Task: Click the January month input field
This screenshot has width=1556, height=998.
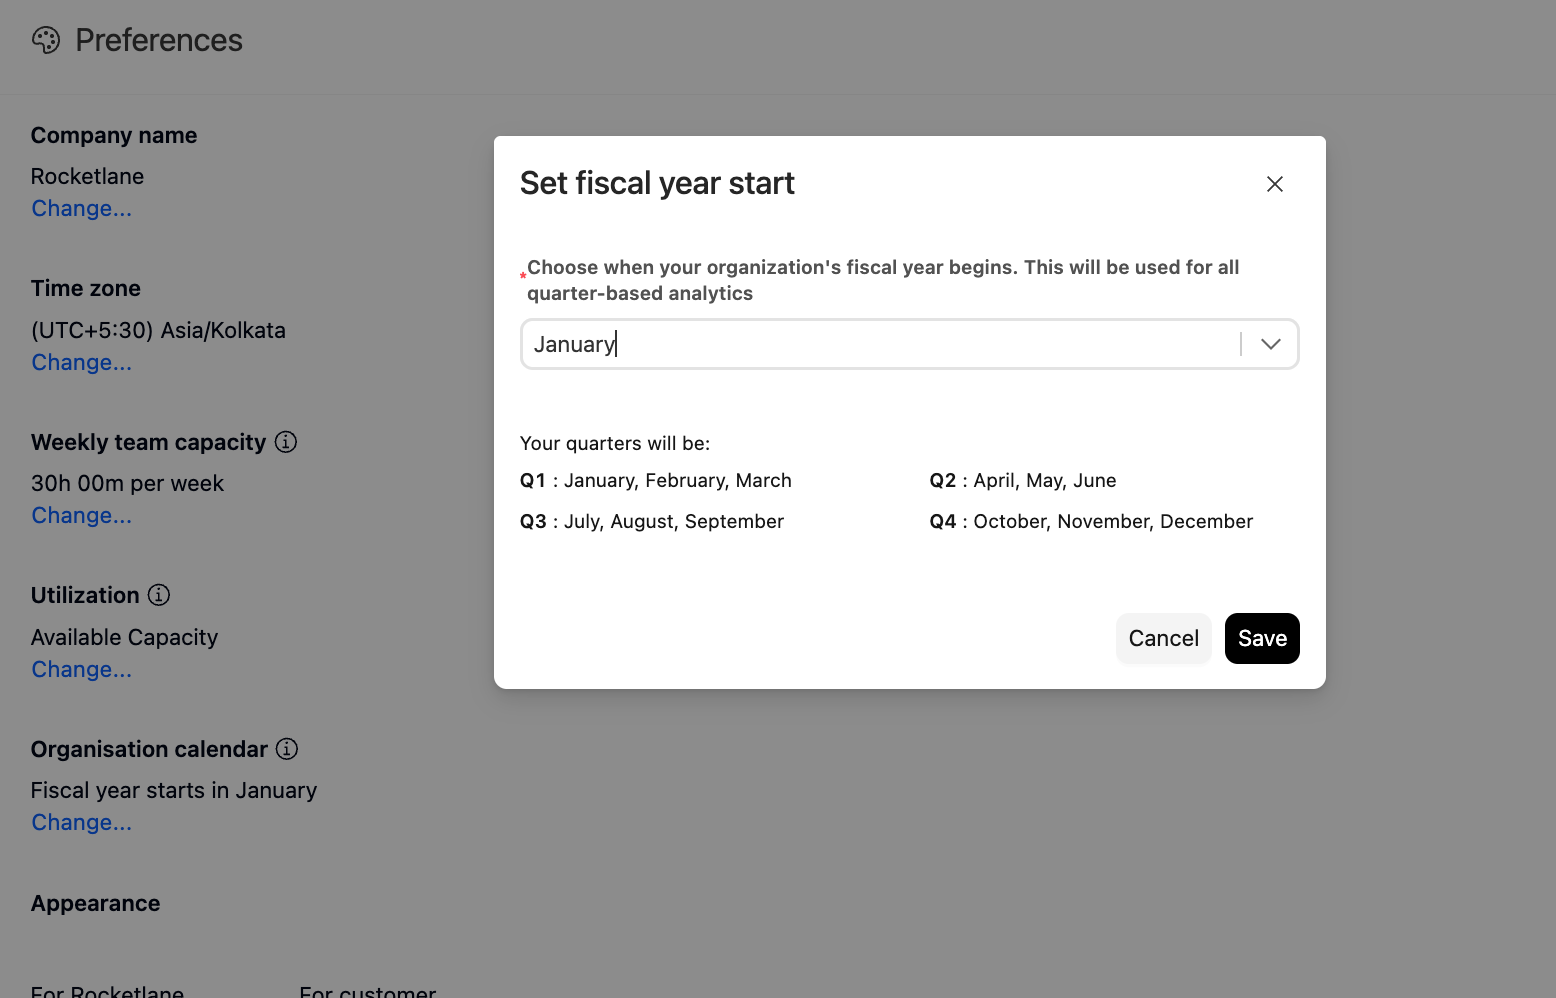Action: [x=880, y=344]
